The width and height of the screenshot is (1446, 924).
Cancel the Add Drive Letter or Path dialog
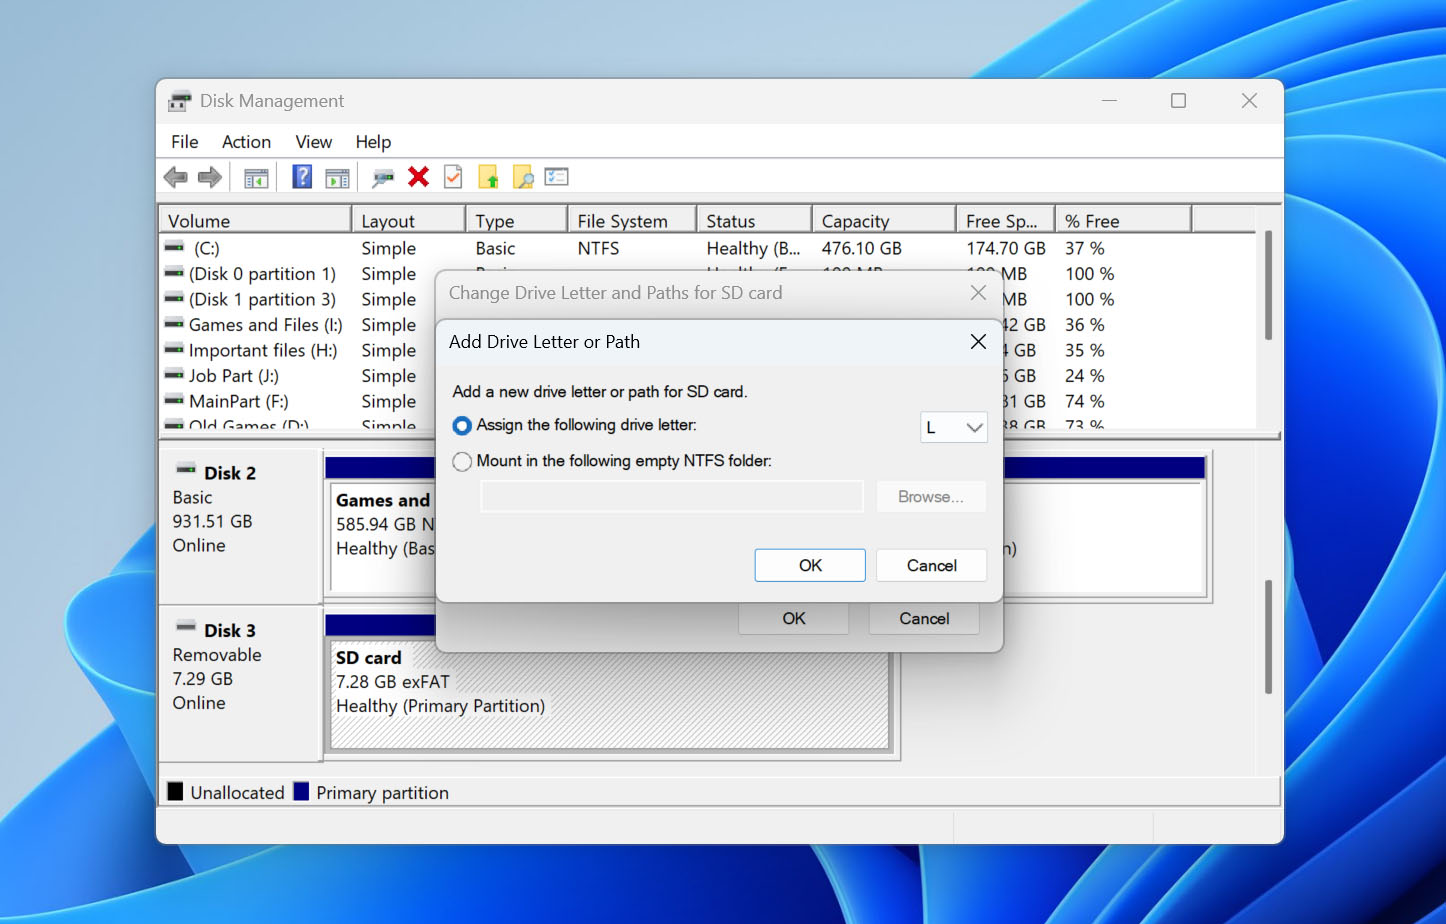pyautogui.click(x=932, y=565)
